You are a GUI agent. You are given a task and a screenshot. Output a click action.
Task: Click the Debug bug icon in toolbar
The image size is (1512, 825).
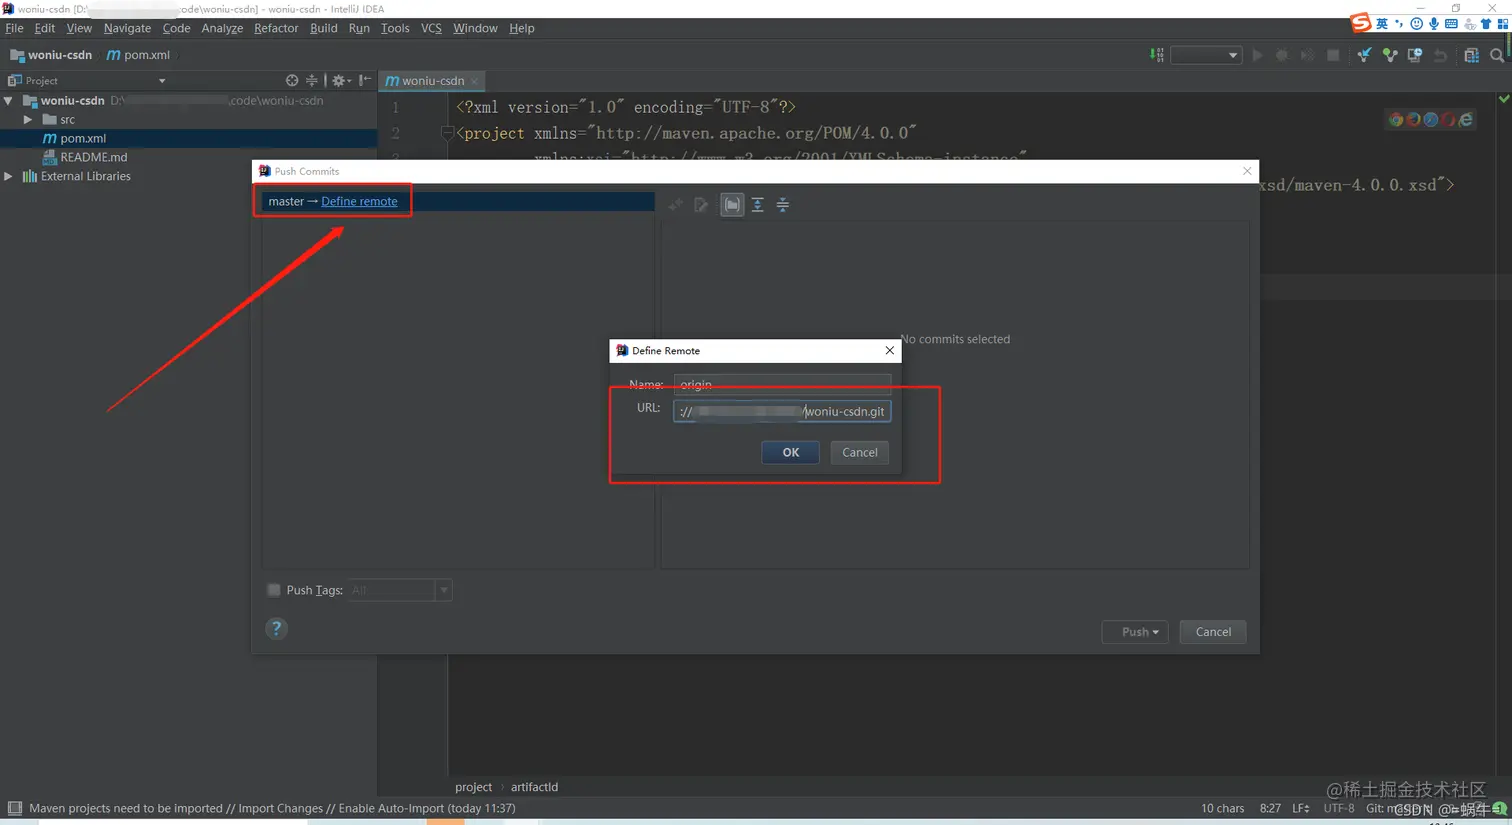[x=1282, y=55]
